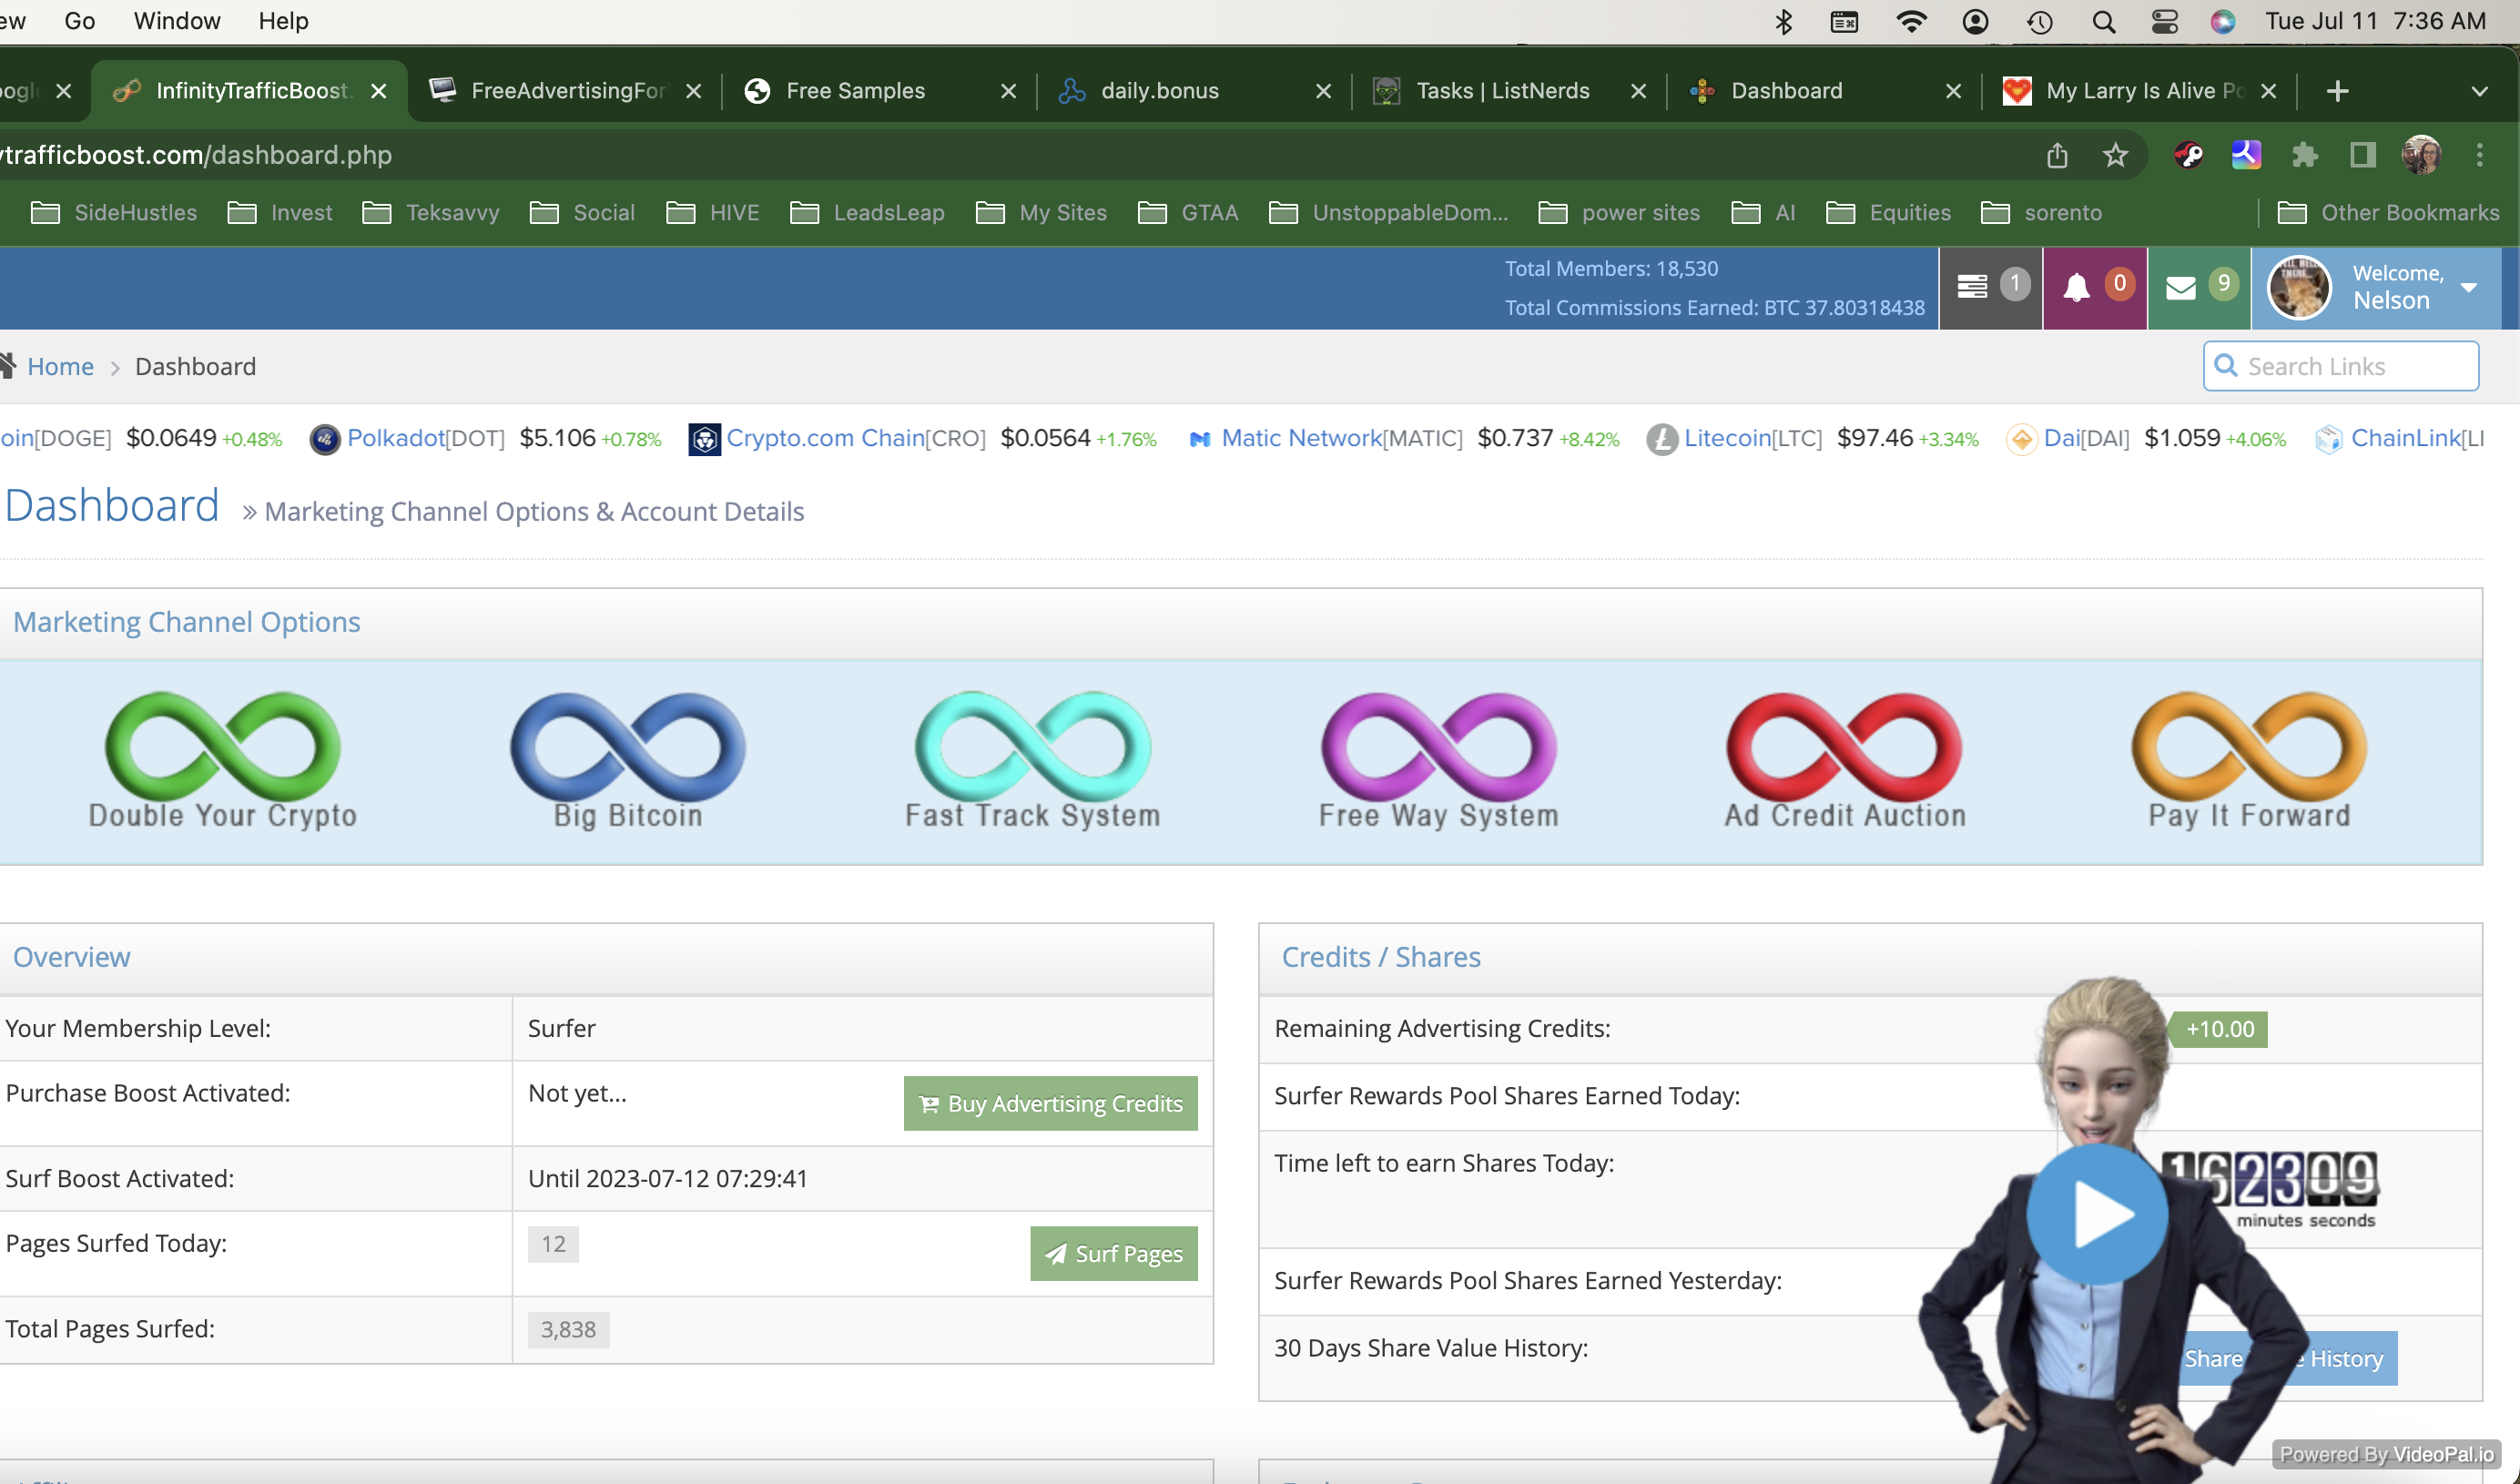
Task: Switch to the Free Samples tab
Action: [880, 91]
